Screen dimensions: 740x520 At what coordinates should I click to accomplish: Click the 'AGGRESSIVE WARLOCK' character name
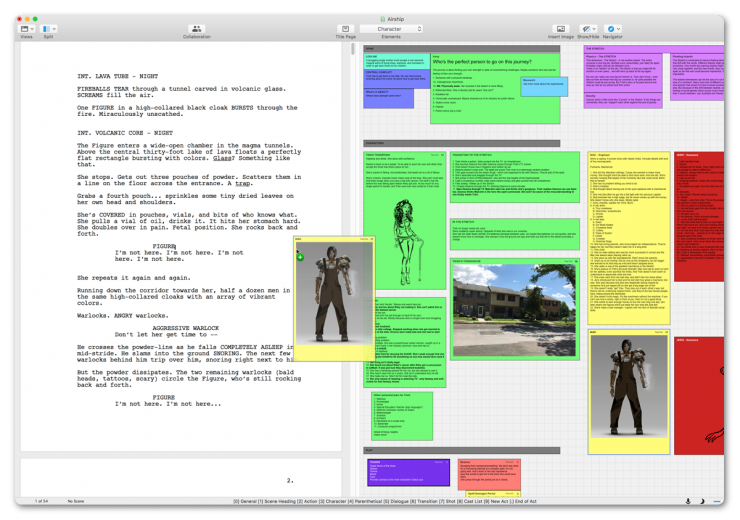185,328
